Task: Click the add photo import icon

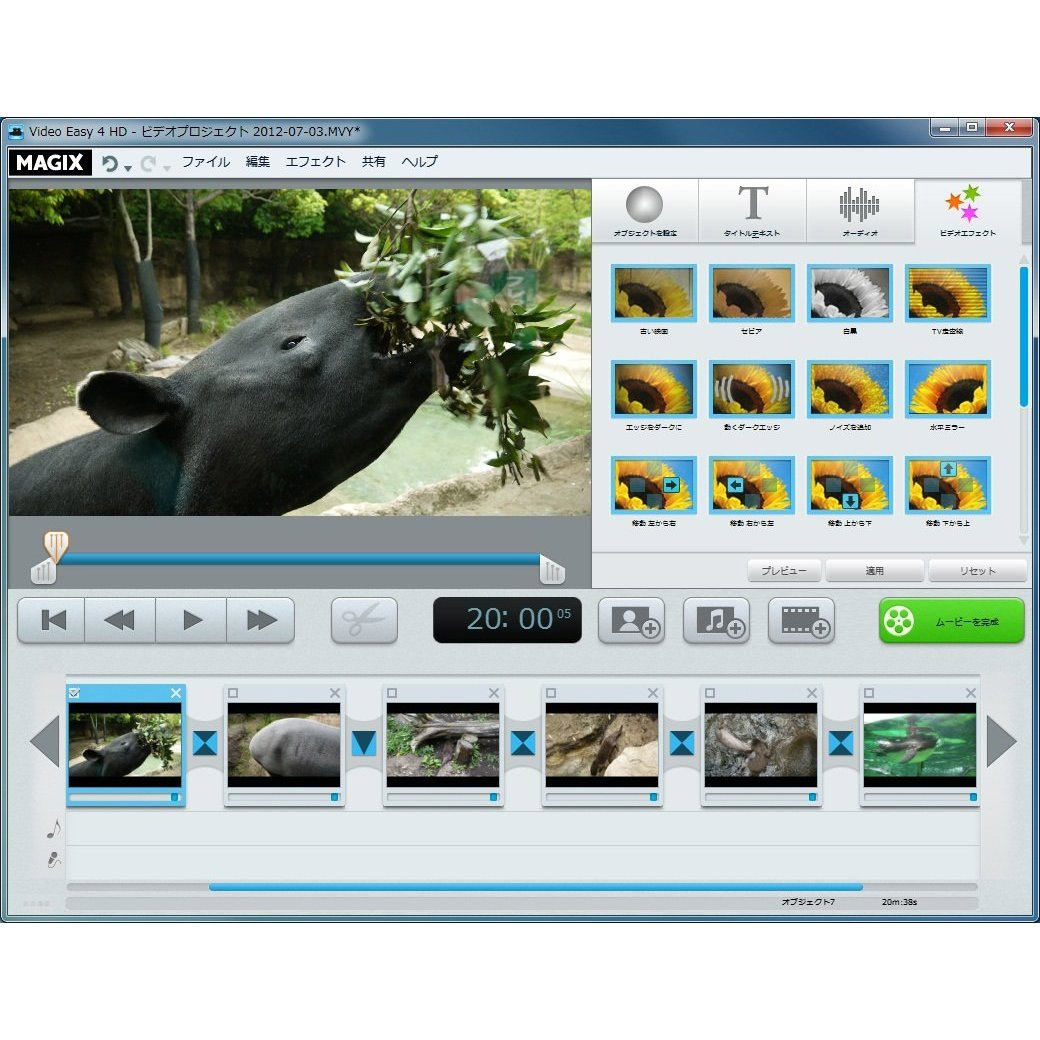Action: [631, 620]
